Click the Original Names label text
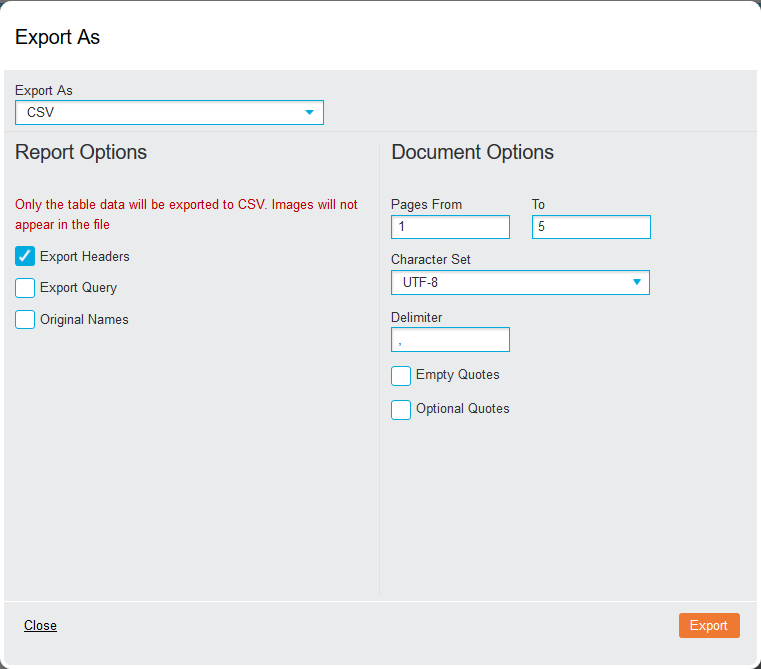 coord(84,319)
